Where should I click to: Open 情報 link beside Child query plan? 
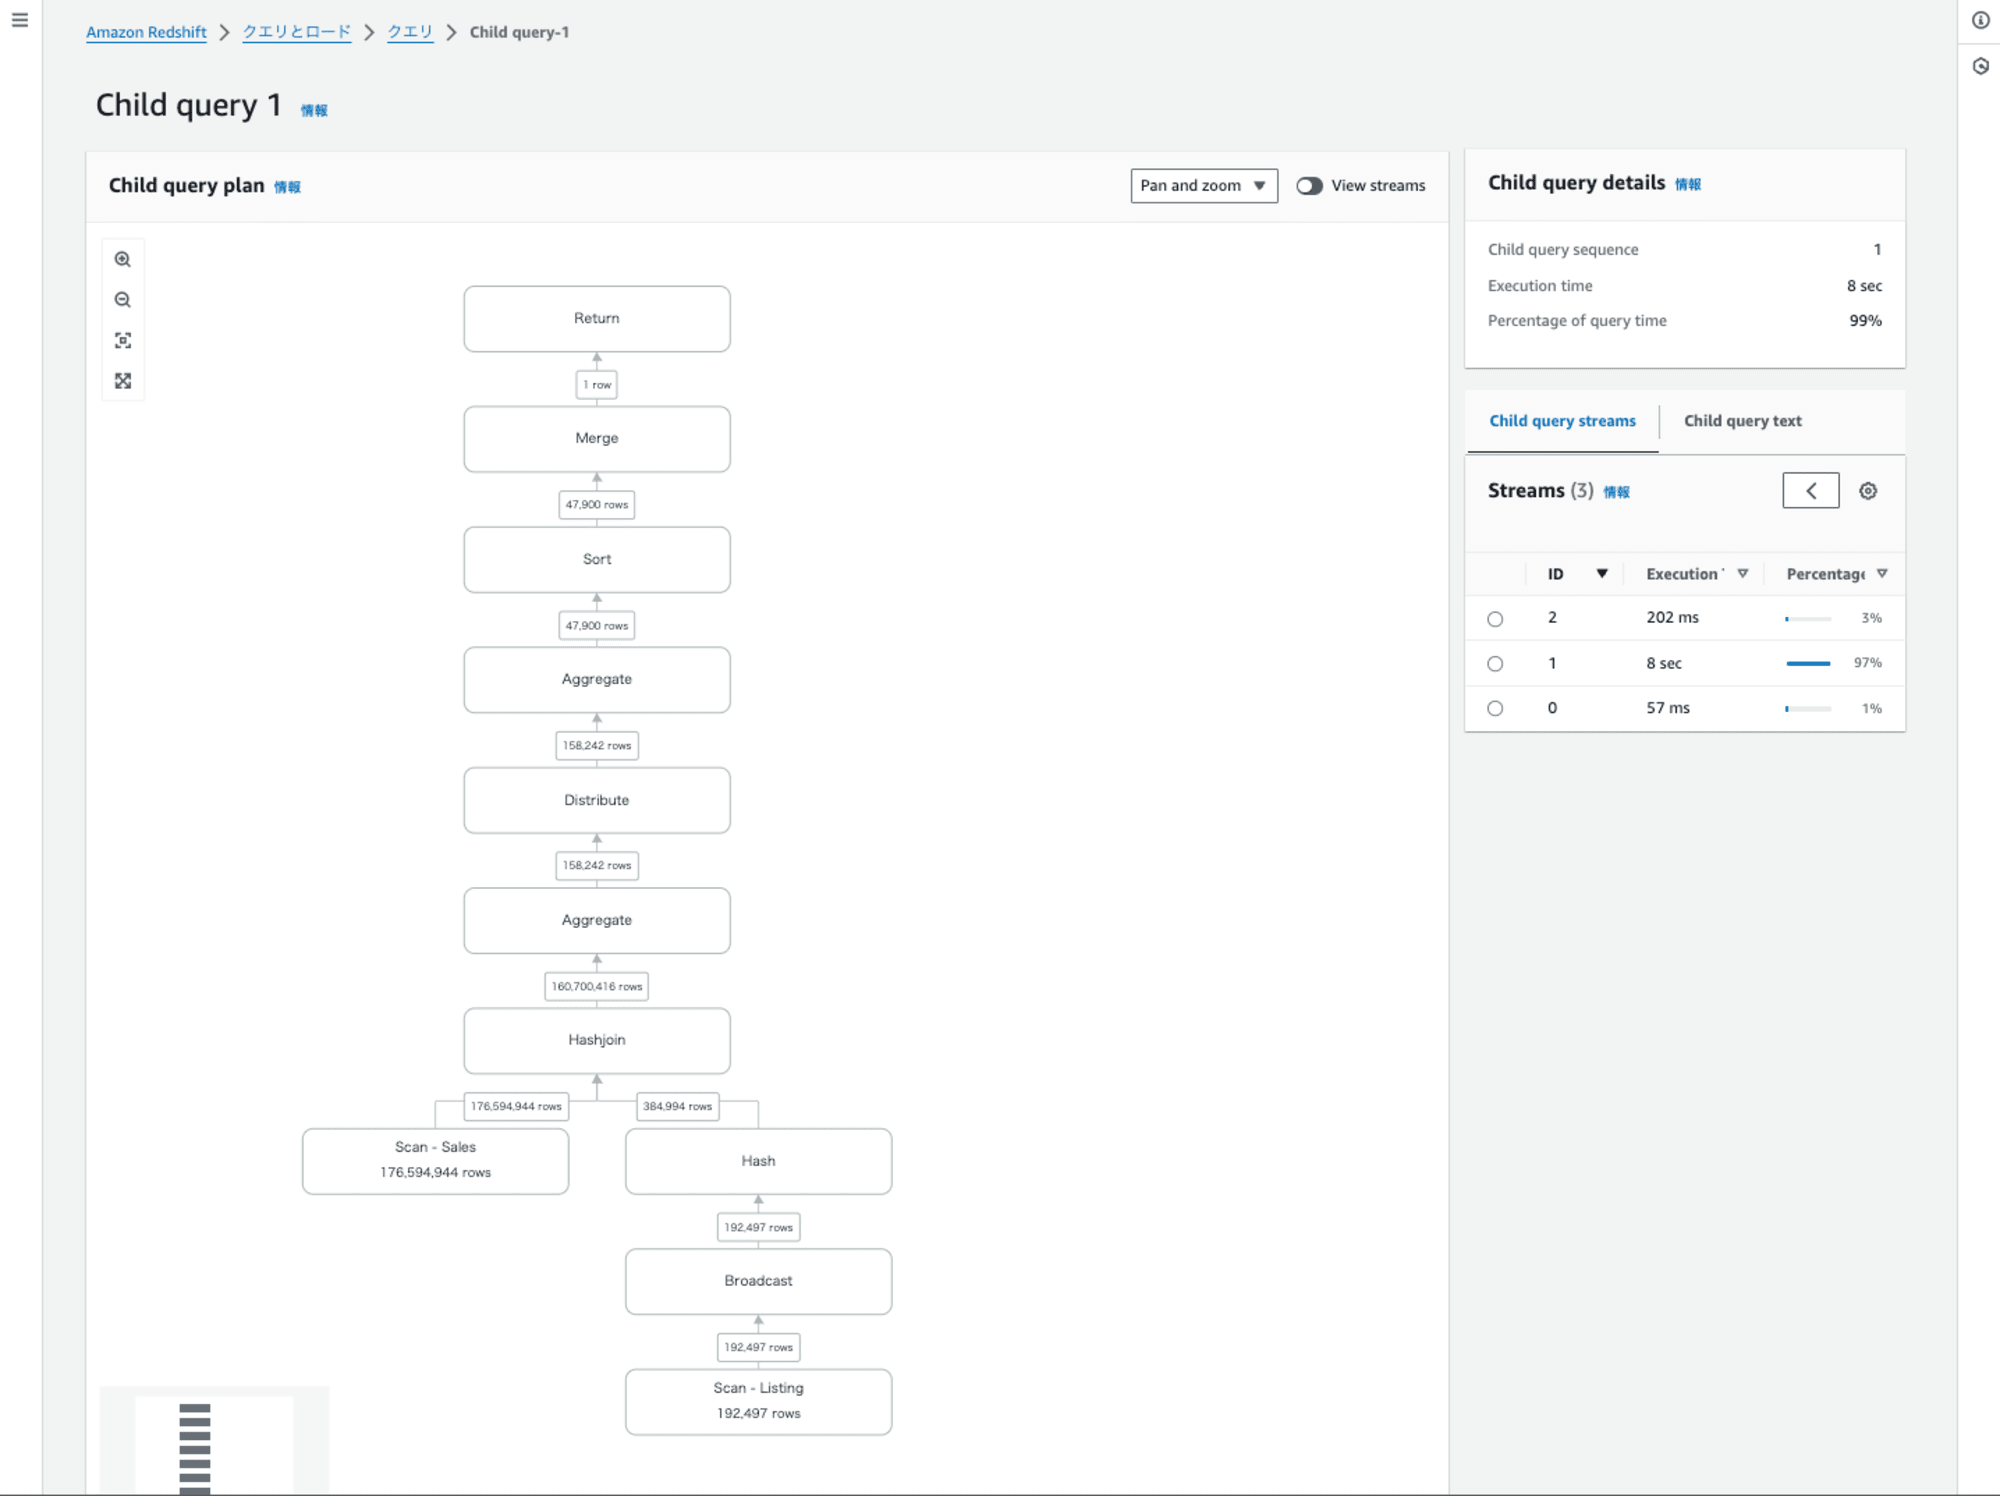287,187
